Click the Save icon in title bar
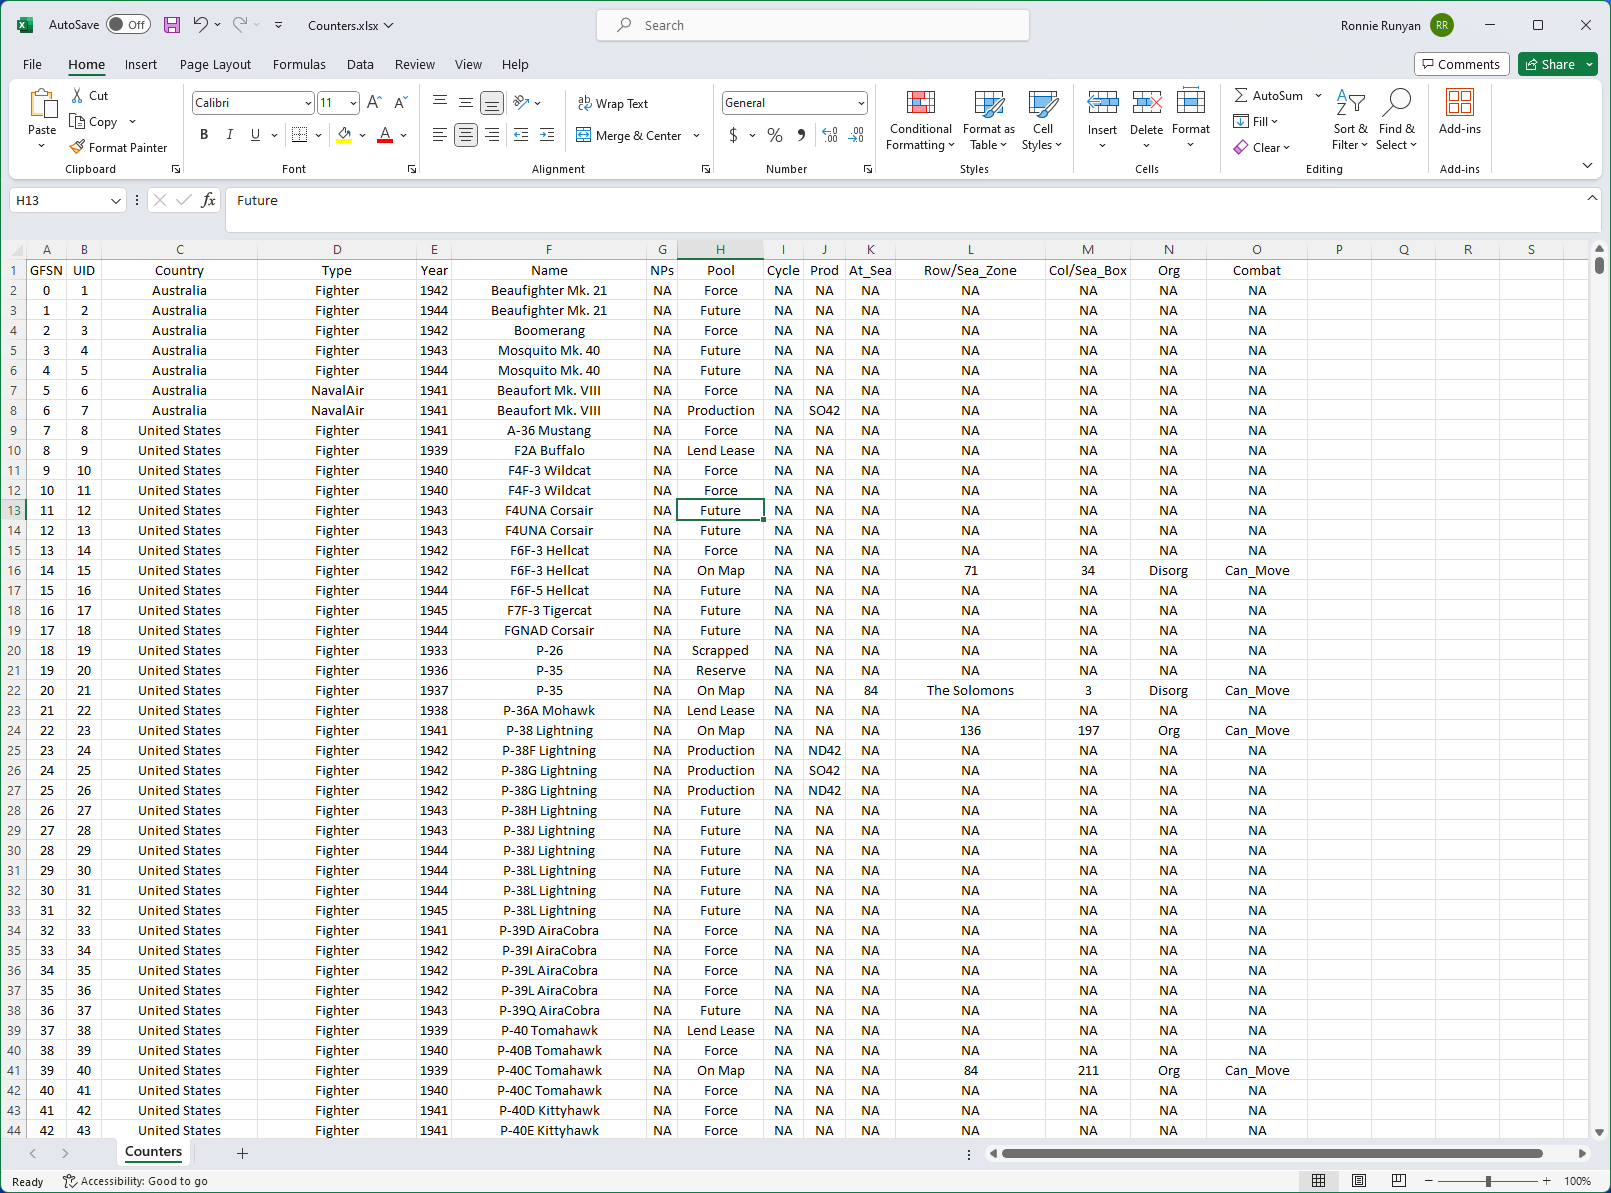The height and width of the screenshot is (1193, 1611). (172, 25)
